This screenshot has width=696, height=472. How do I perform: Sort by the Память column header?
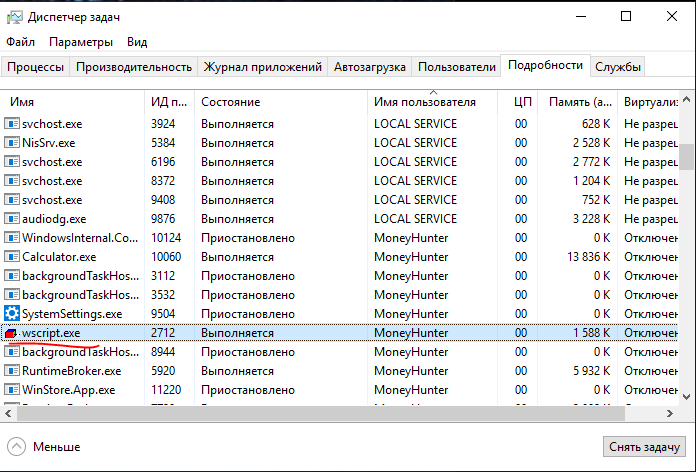point(577,102)
